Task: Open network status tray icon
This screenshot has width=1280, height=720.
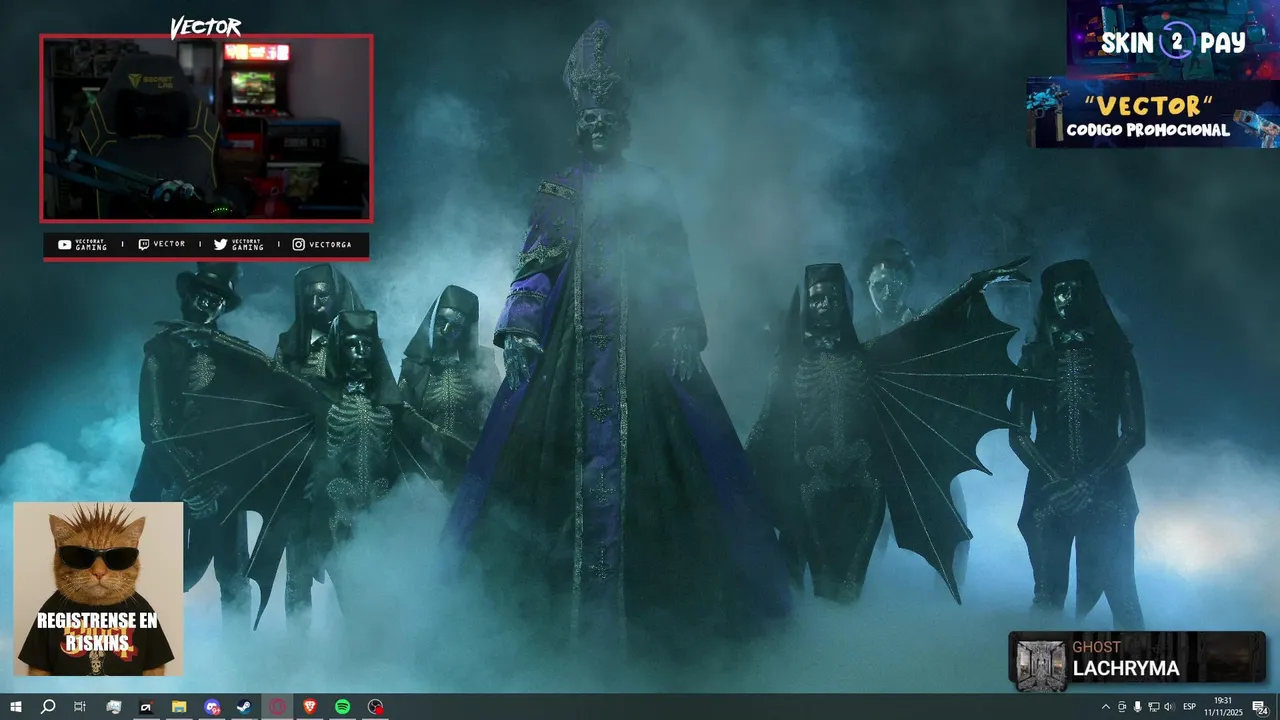Action: click(1153, 707)
